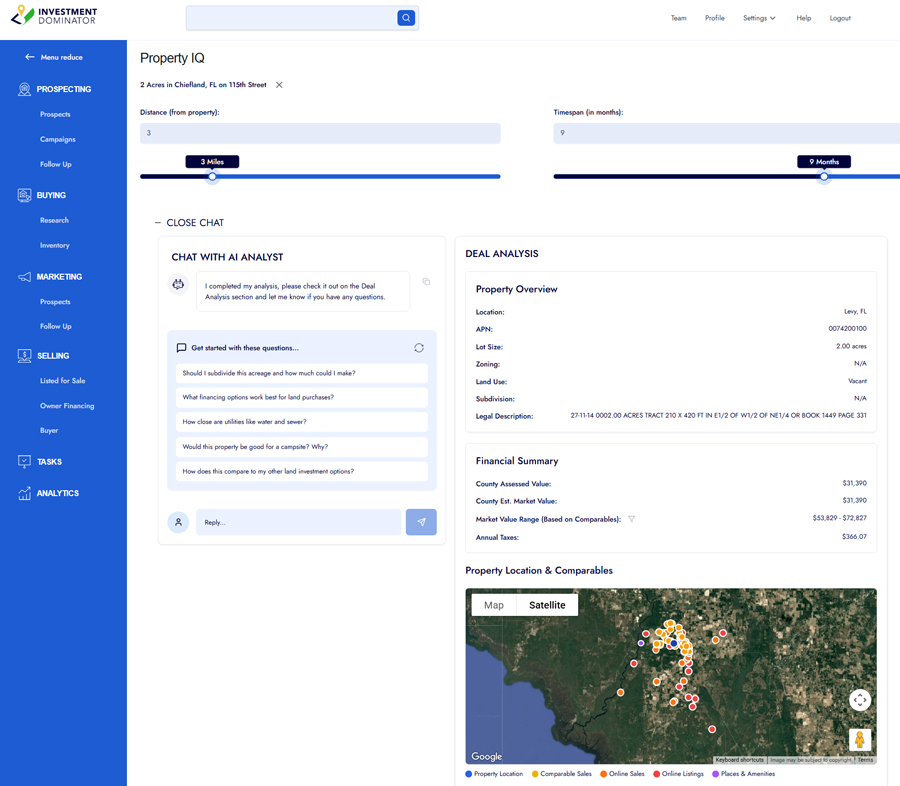Copy the AI analyst message
The height and width of the screenshot is (786, 900).
coord(426,282)
